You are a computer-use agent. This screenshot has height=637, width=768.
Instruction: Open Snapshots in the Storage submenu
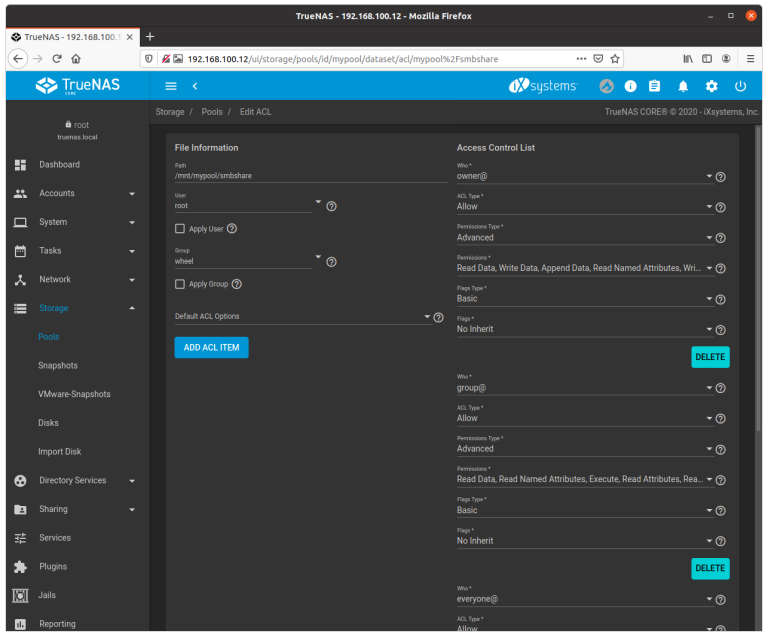tap(58, 366)
